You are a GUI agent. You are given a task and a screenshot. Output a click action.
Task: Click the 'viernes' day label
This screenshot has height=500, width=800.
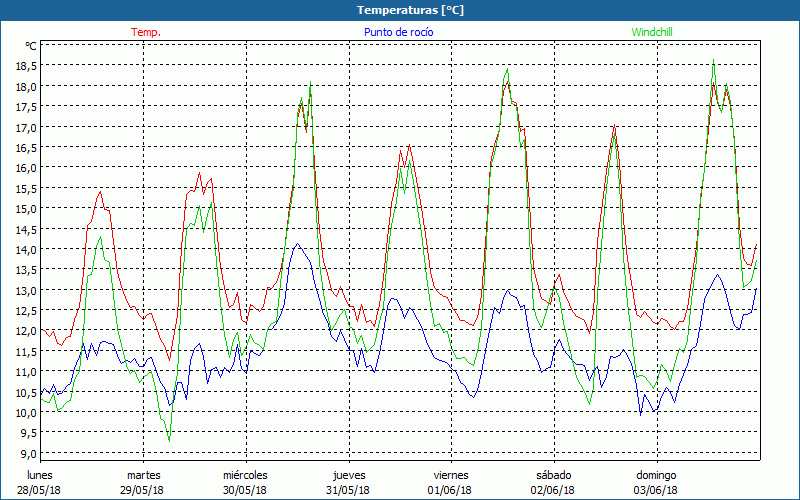point(452,475)
